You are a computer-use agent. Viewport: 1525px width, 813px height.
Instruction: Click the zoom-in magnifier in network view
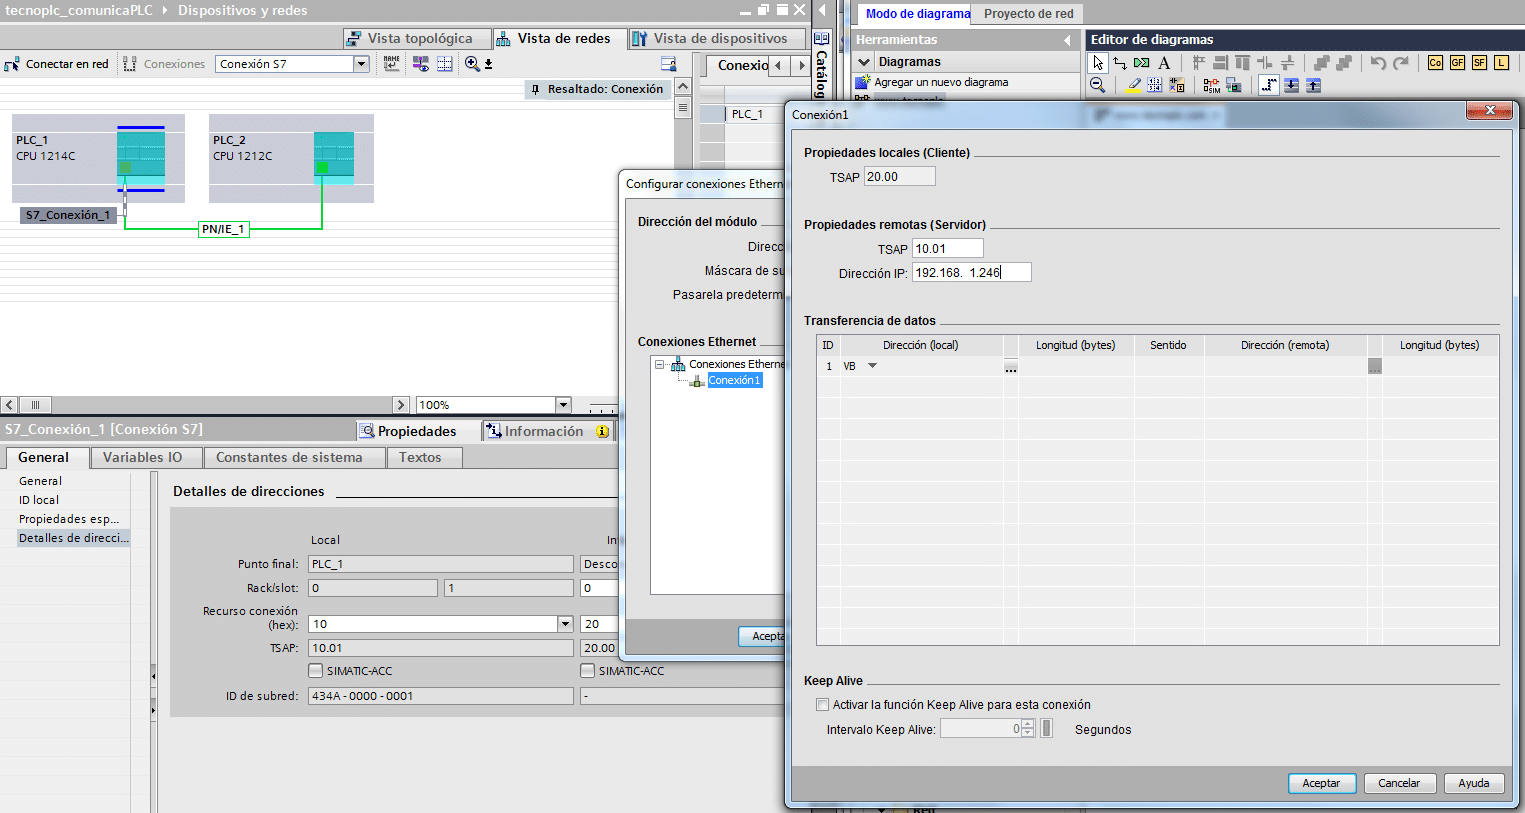(x=472, y=63)
